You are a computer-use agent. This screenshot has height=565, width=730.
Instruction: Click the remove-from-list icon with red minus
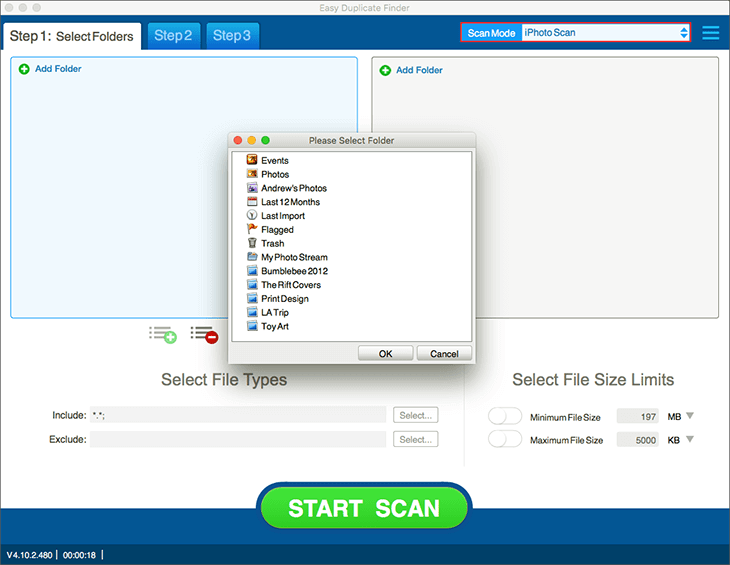[205, 335]
